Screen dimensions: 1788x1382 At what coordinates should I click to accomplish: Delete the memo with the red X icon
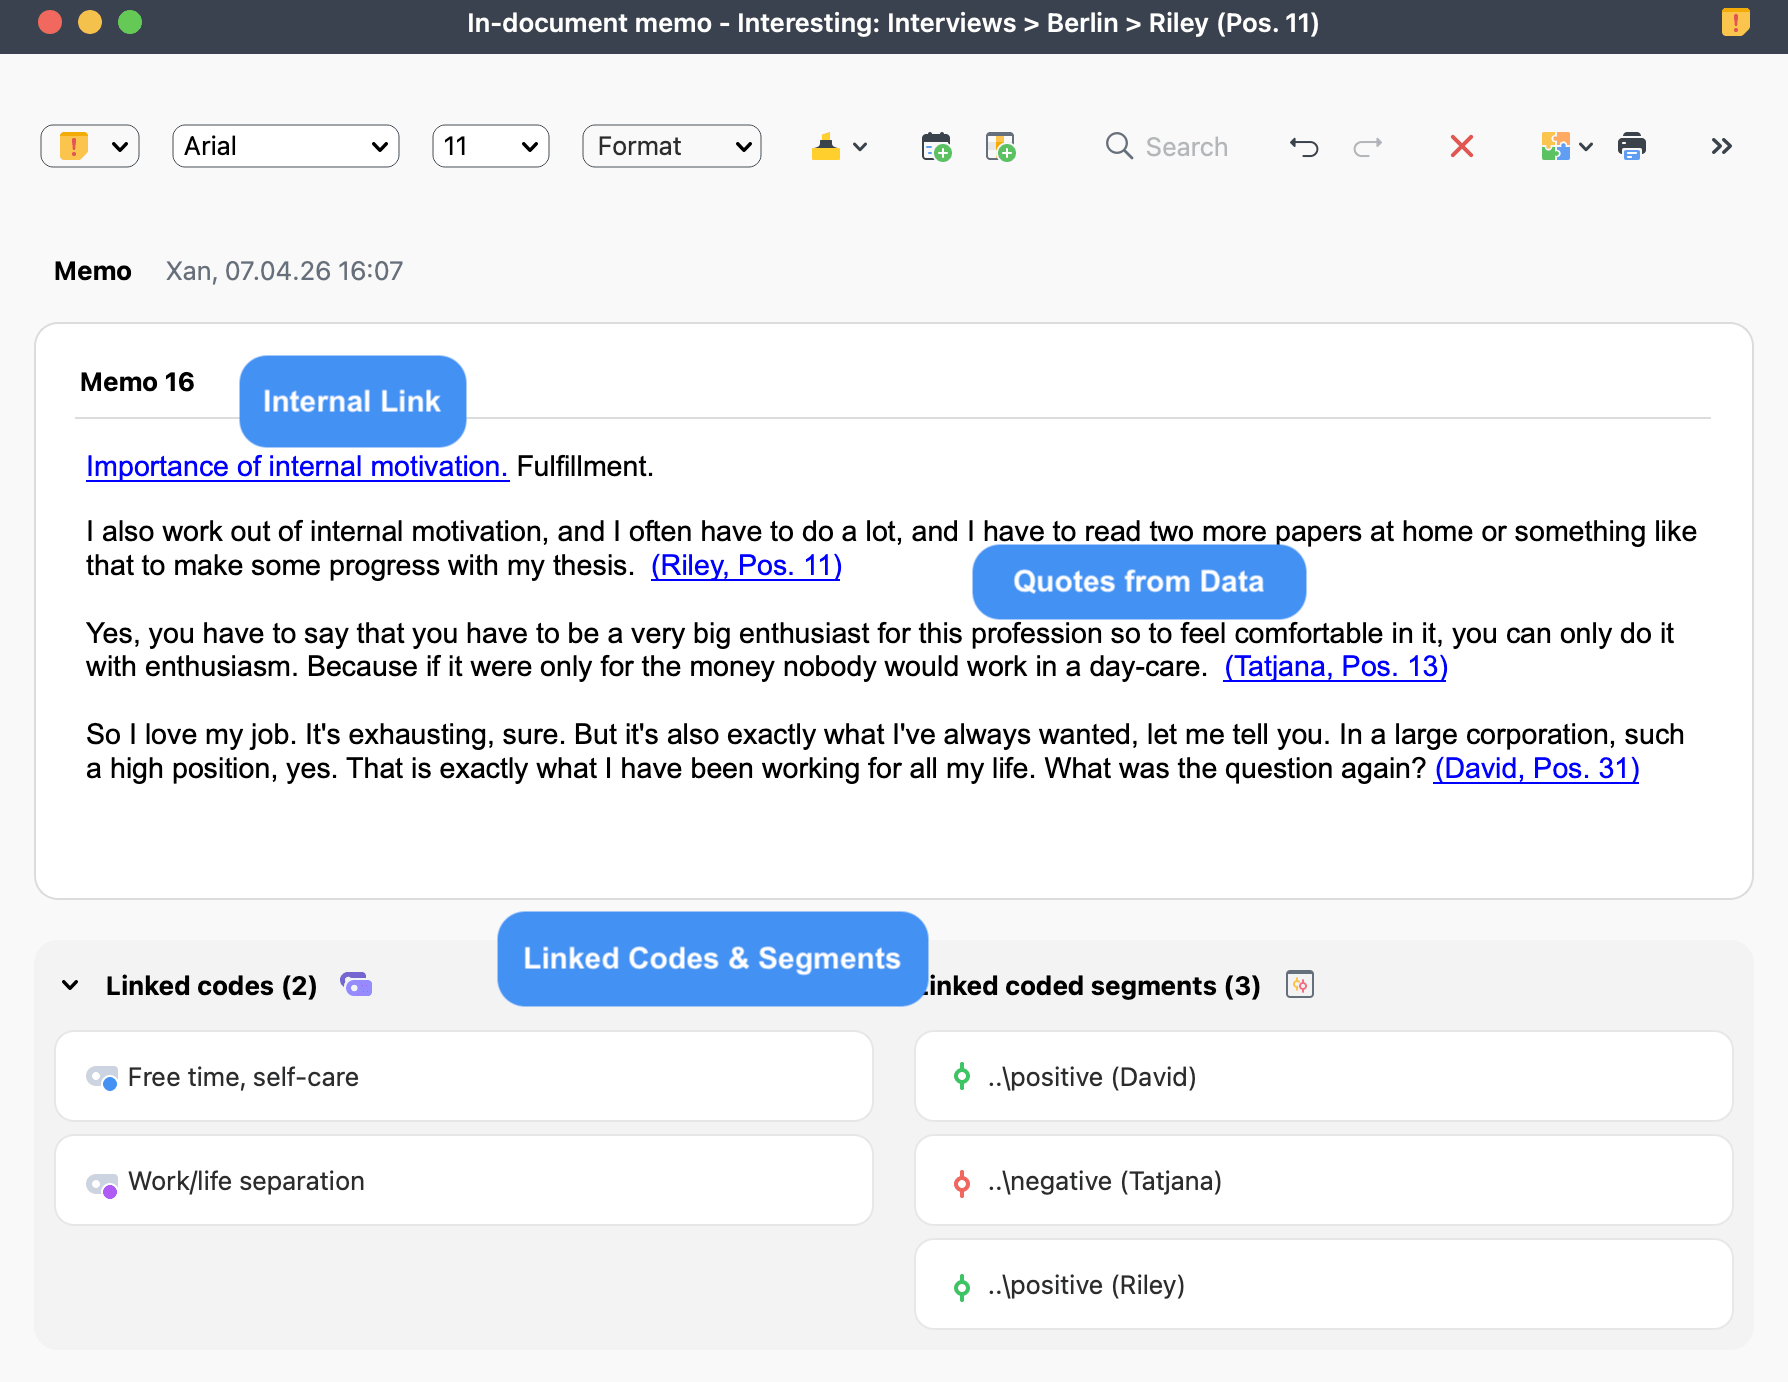coord(1461,146)
